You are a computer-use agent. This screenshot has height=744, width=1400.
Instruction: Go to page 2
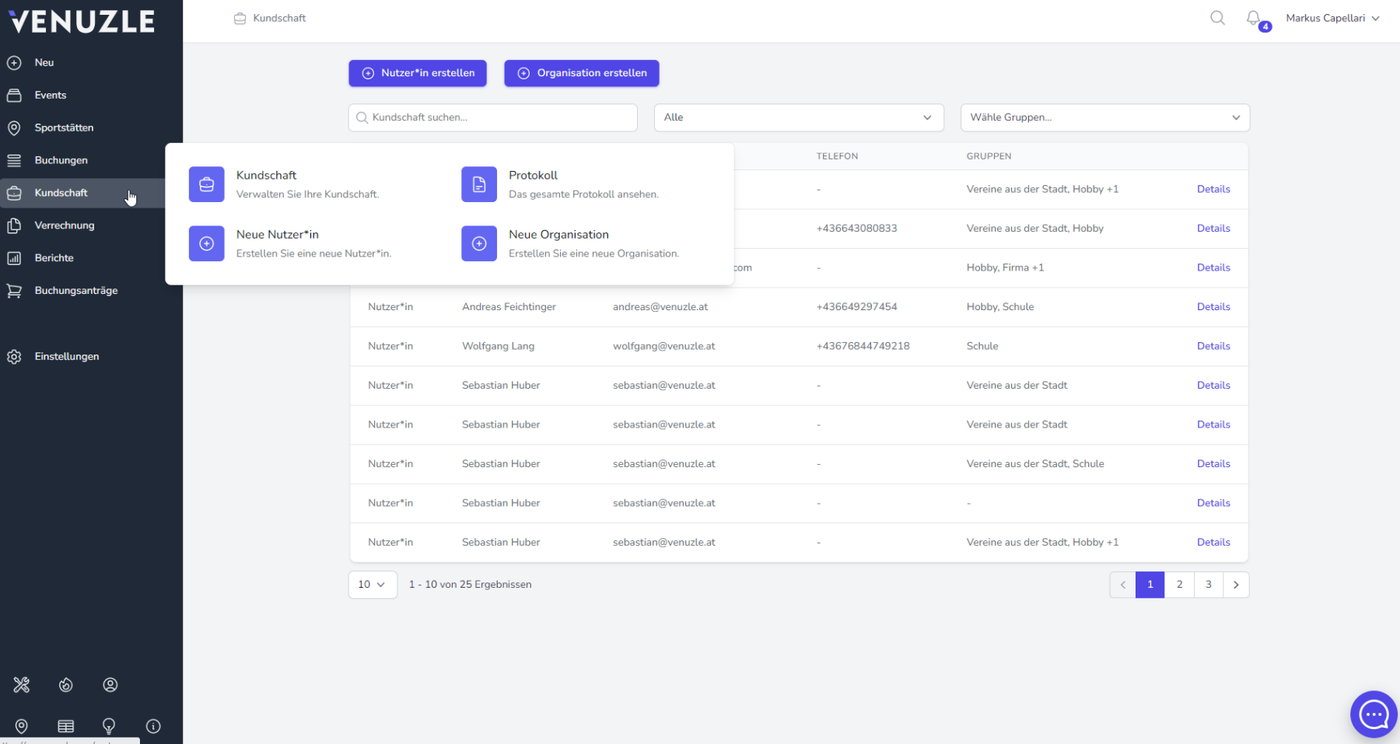(x=1179, y=584)
